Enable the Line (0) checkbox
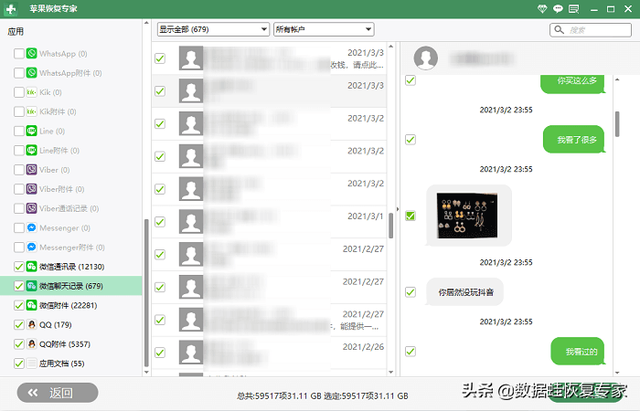 pyautogui.click(x=19, y=131)
